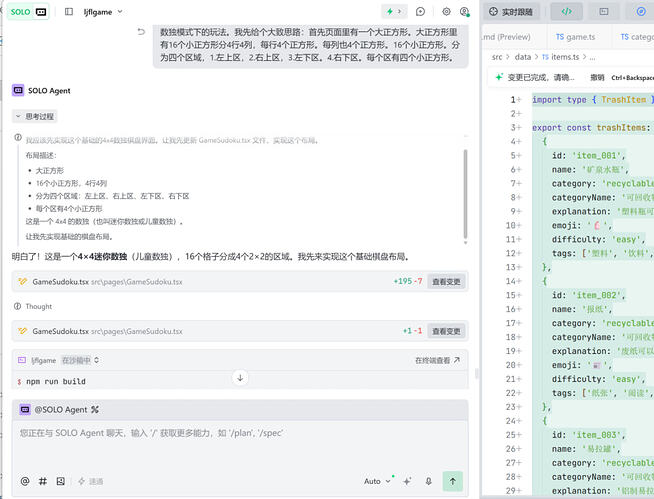Screen dimensions: 654x499
Task: Click code line 3 export const trashItems
Action: [x=593, y=128]
